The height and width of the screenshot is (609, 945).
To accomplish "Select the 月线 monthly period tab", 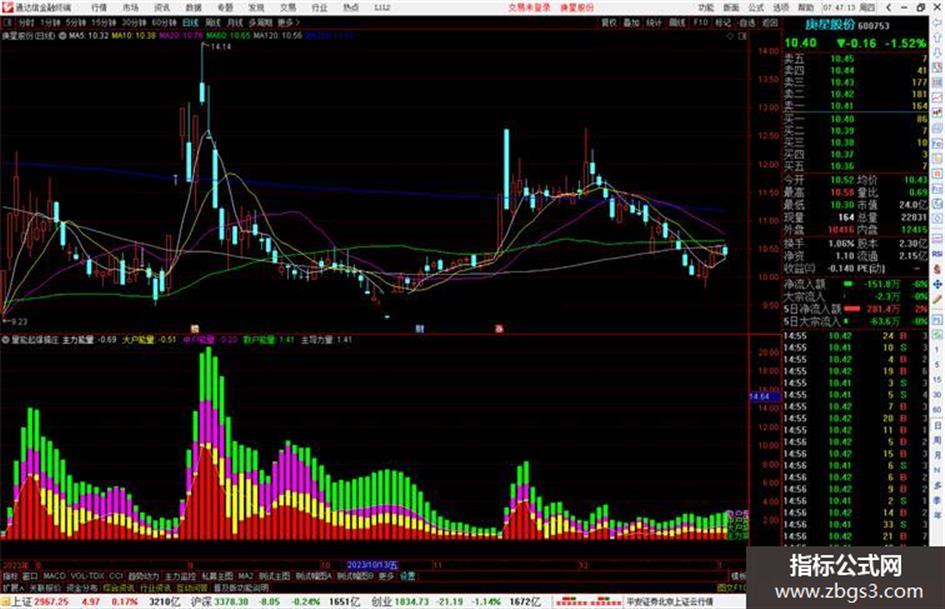I will point(234,22).
